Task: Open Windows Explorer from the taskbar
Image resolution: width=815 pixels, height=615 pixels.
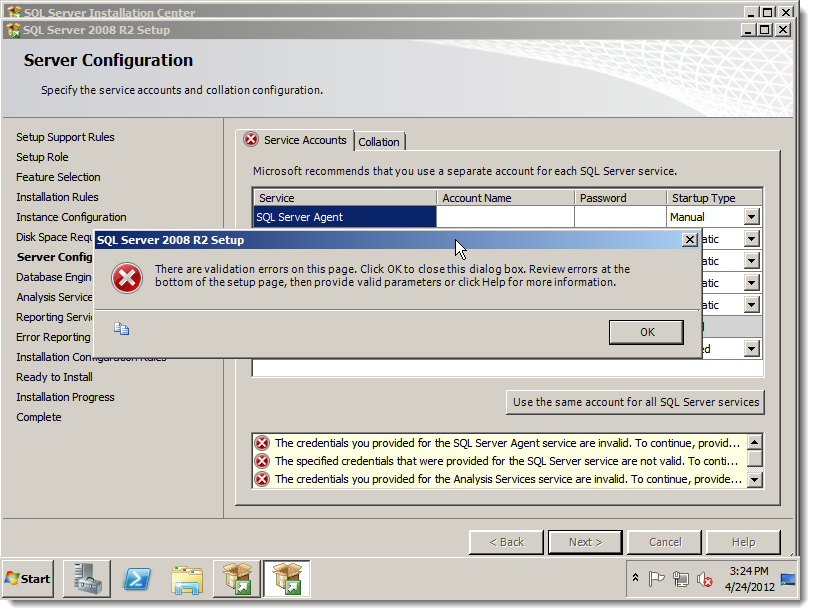Action: (187, 579)
